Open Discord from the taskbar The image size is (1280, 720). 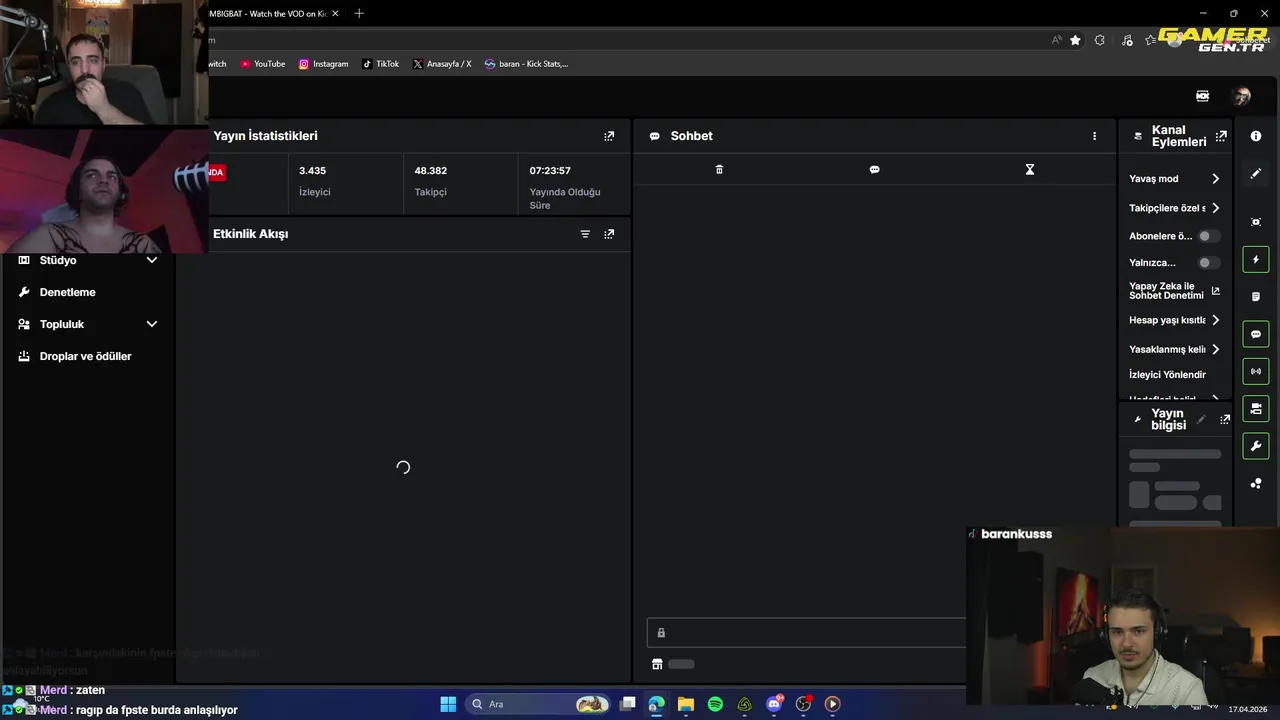[x=774, y=704]
